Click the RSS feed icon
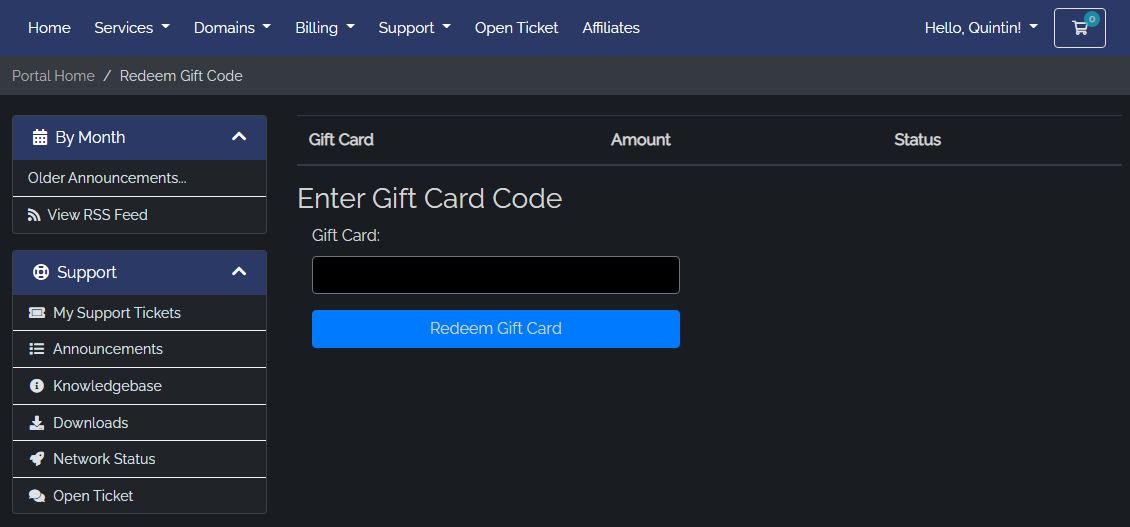1130x527 pixels. click(x=35, y=215)
